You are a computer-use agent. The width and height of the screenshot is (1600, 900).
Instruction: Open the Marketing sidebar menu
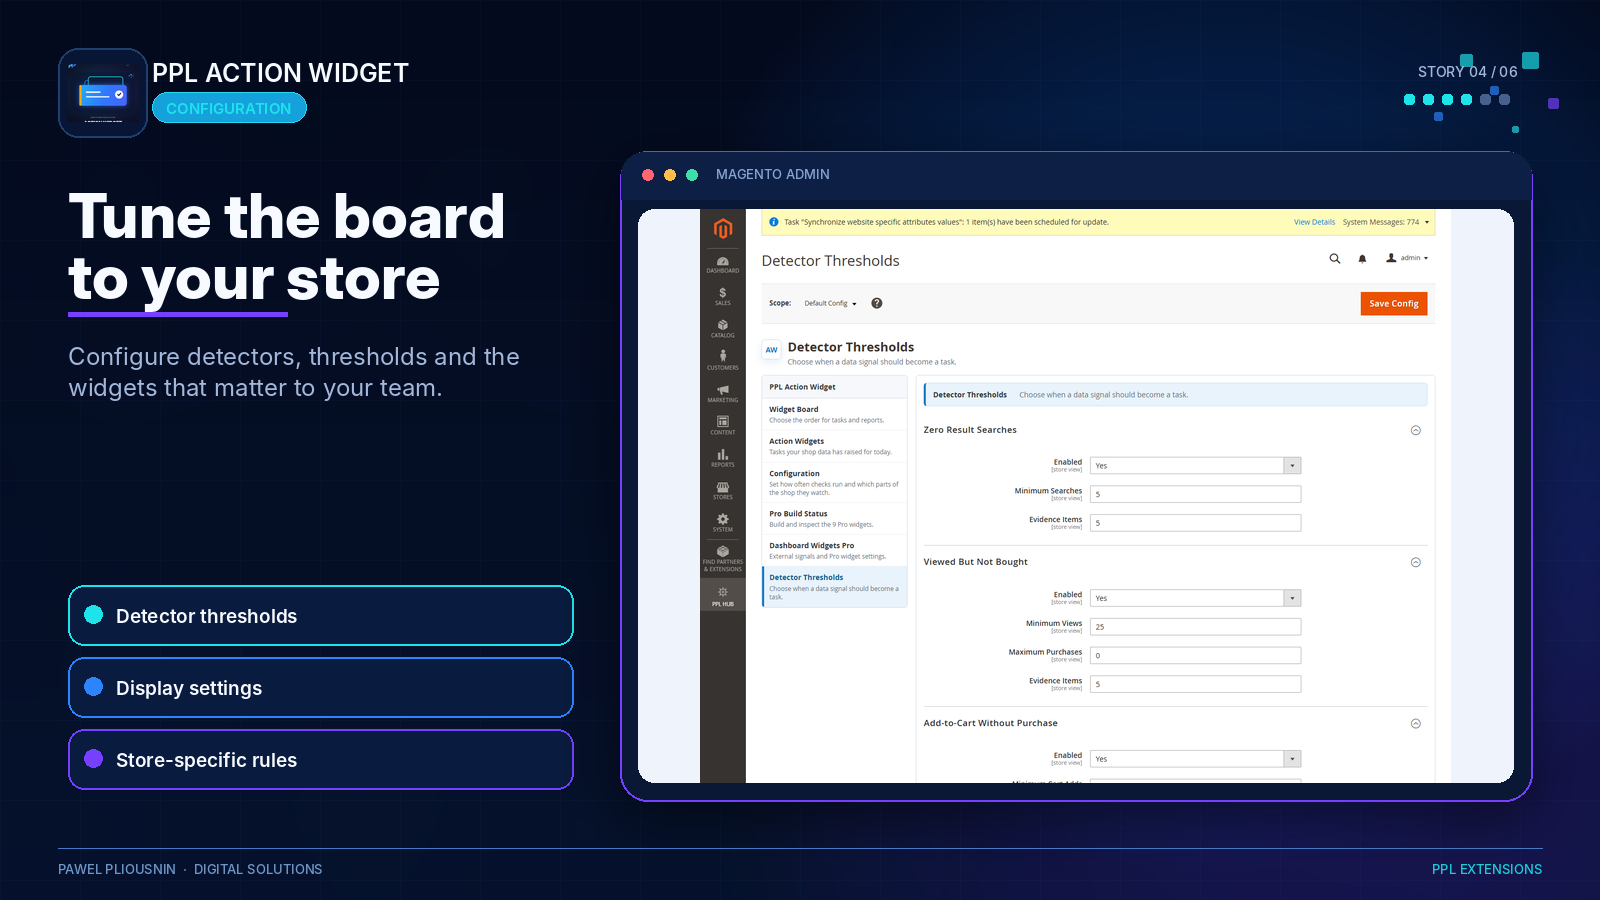[723, 394]
